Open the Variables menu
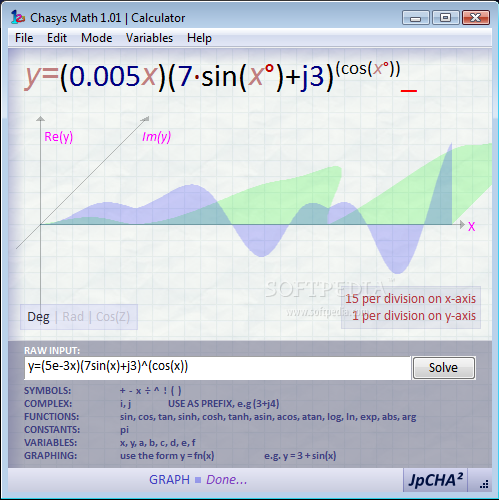499x500 pixels. tap(149, 38)
